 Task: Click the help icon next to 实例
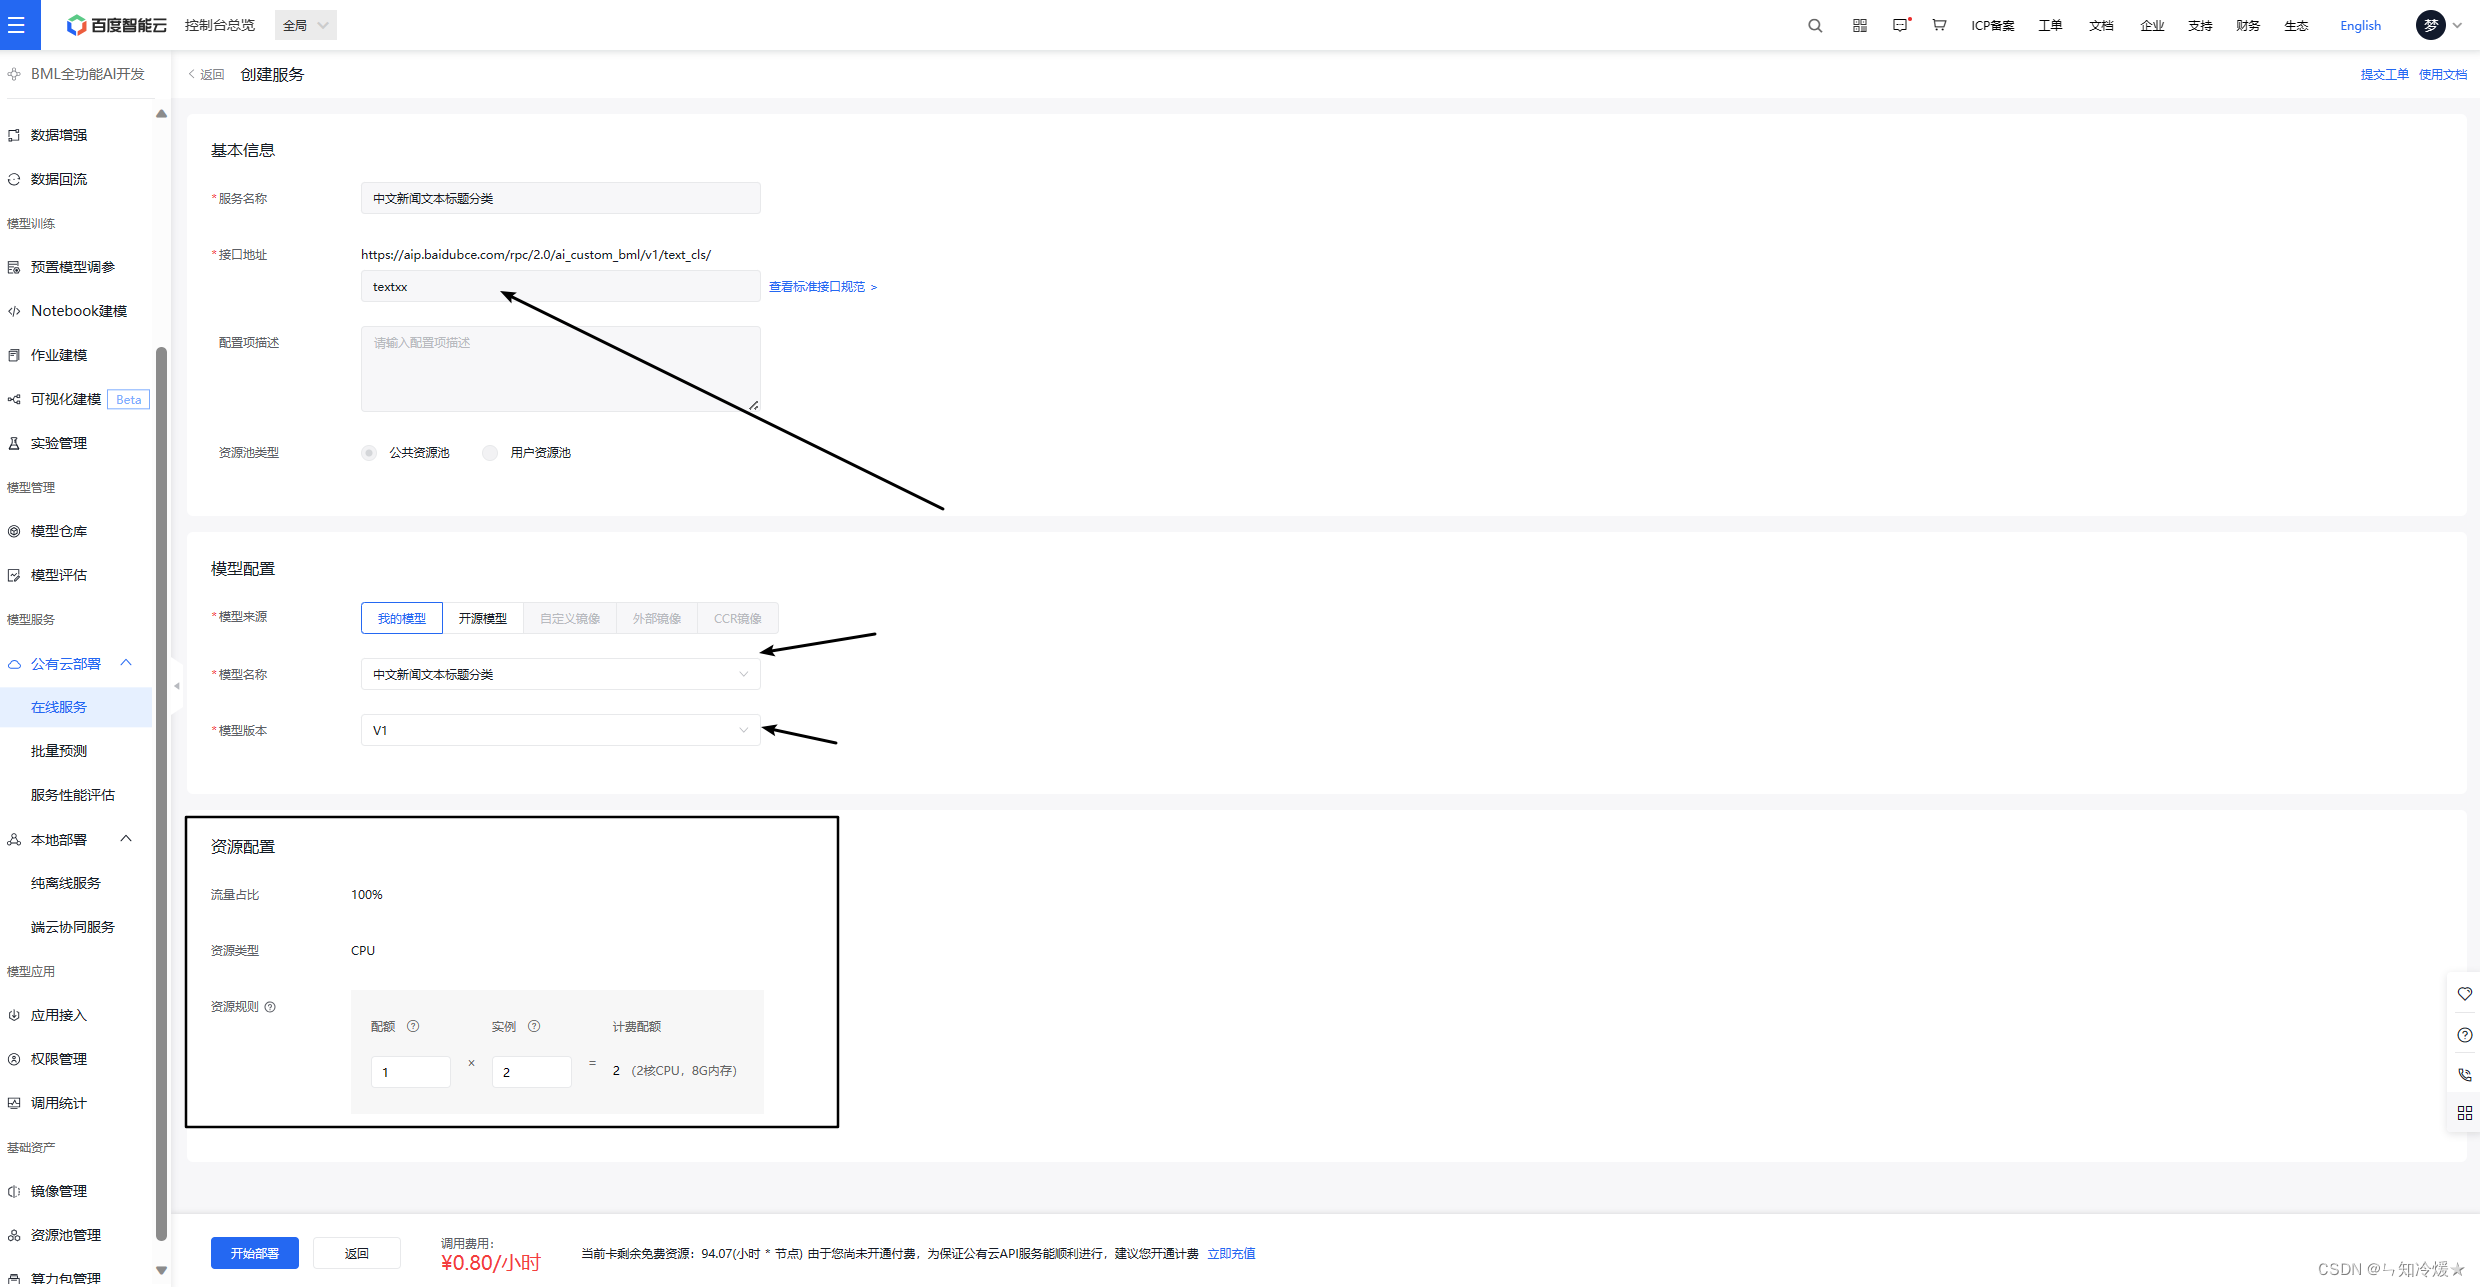coord(534,1026)
